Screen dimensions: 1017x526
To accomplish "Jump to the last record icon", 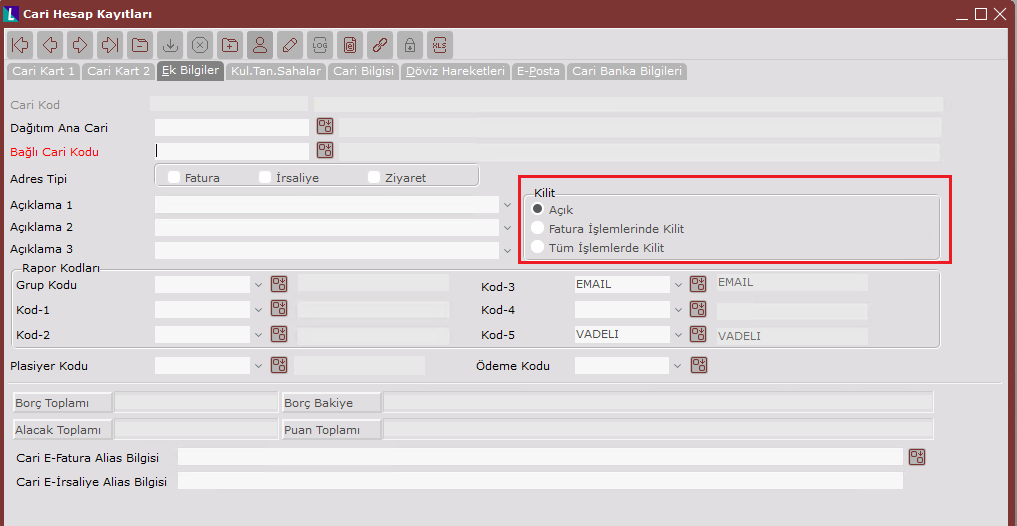I will 110,44.
